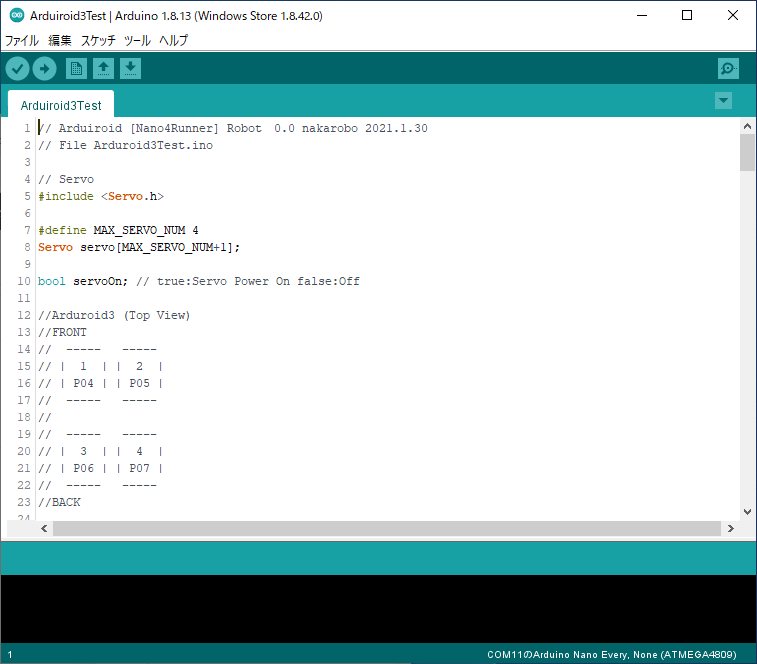Open the ファイル menu
This screenshot has width=757, height=664.
tap(22, 41)
